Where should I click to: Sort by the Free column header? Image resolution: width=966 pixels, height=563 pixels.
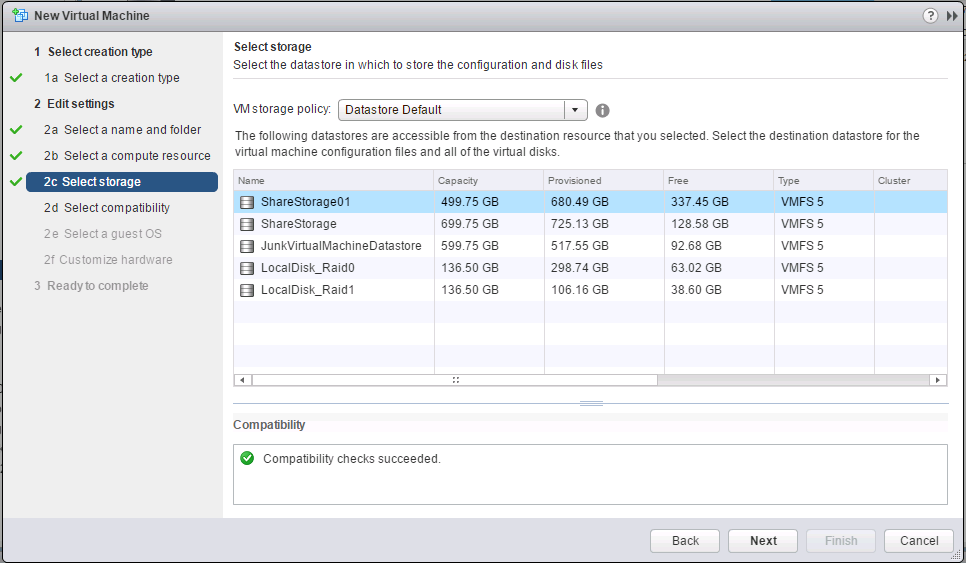719,180
